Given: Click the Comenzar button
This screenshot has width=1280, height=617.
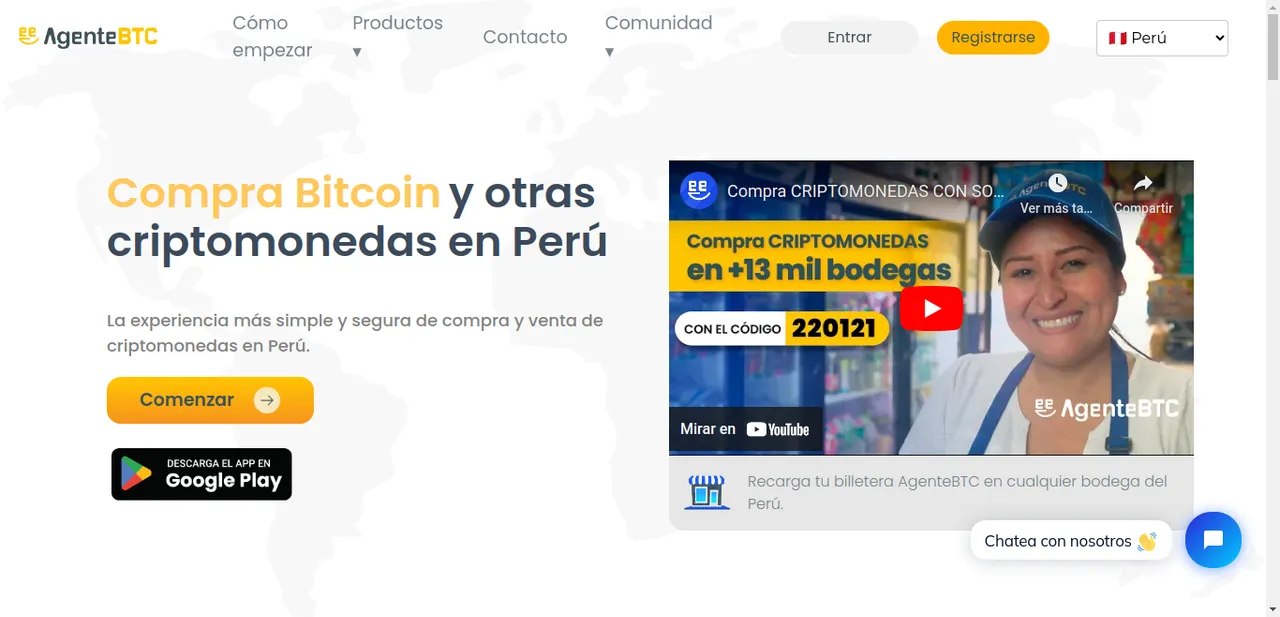Looking at the screenshot, I should pyautogui.click(x=210, y=400).
